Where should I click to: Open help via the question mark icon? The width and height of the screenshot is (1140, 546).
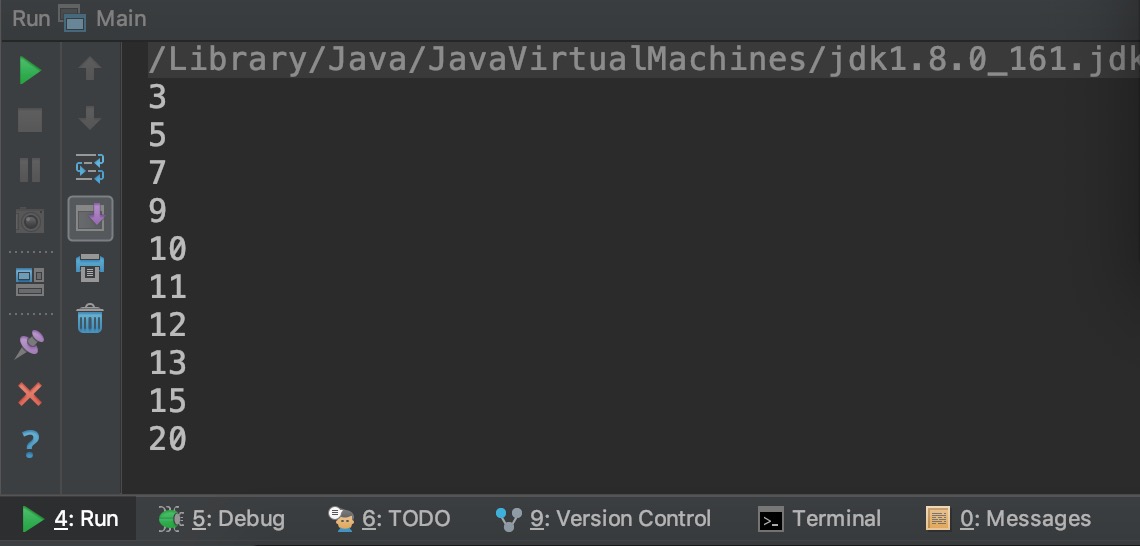[x=30, y=443]
